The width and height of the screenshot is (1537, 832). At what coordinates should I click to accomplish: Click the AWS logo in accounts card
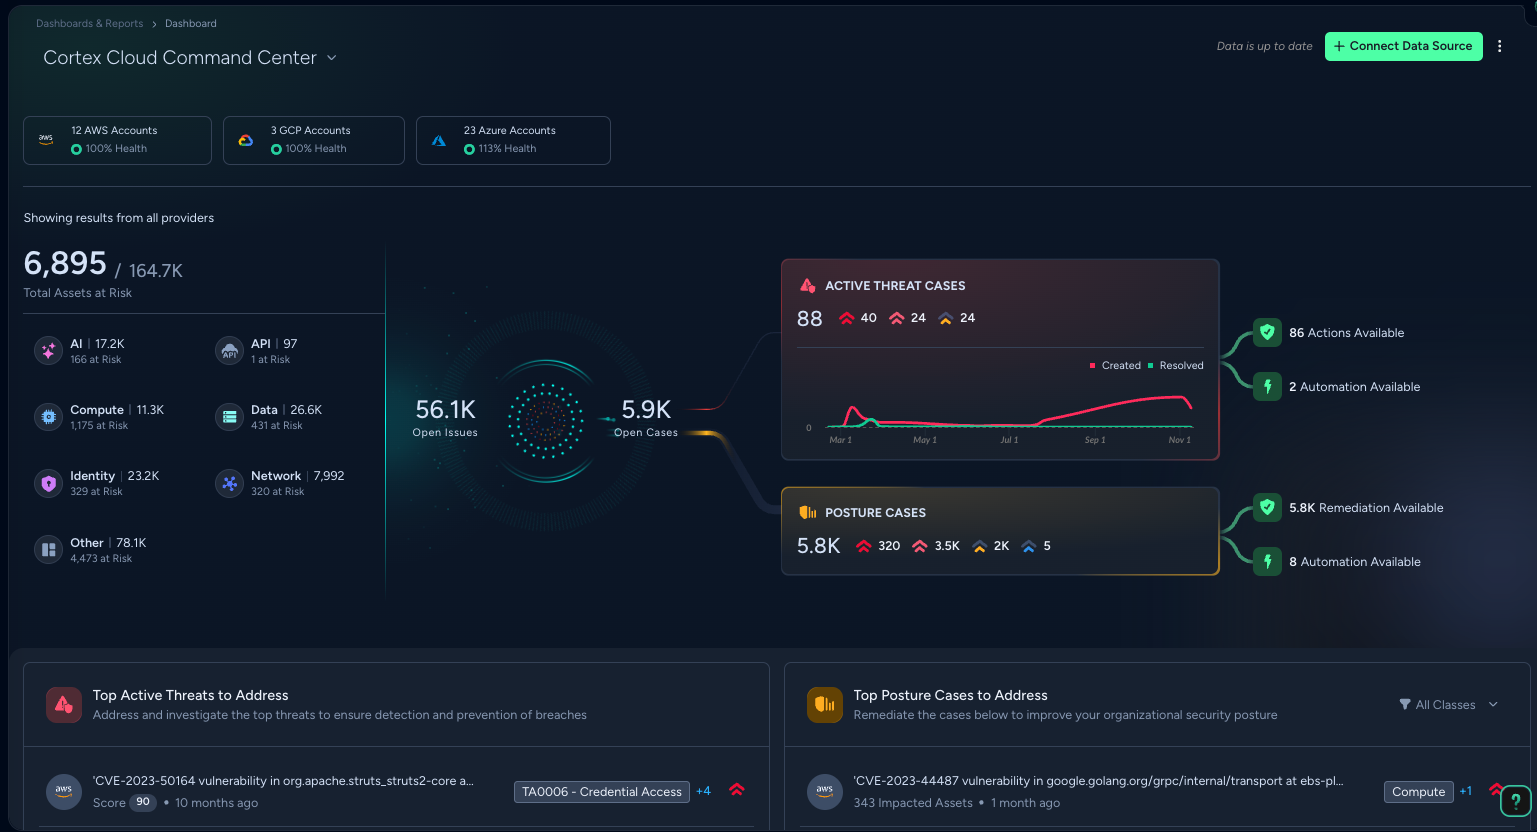coord(46,140)
